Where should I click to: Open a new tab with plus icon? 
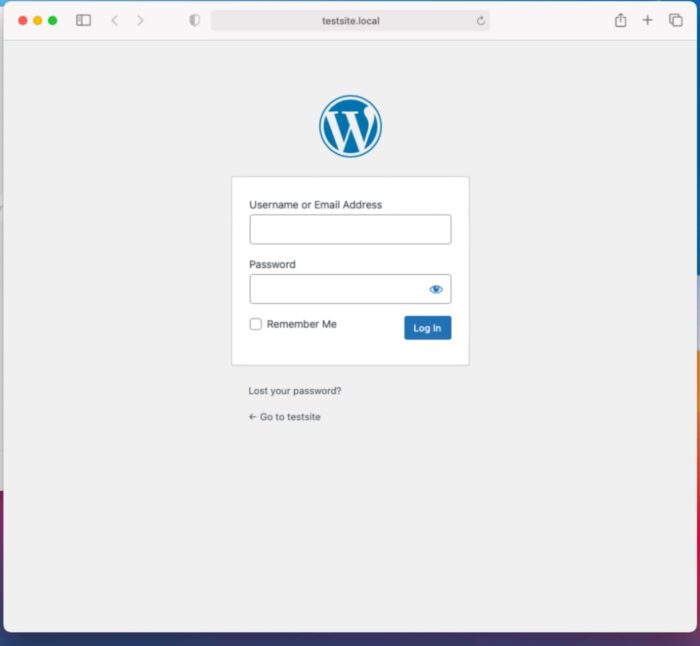[x=647, y=20]
